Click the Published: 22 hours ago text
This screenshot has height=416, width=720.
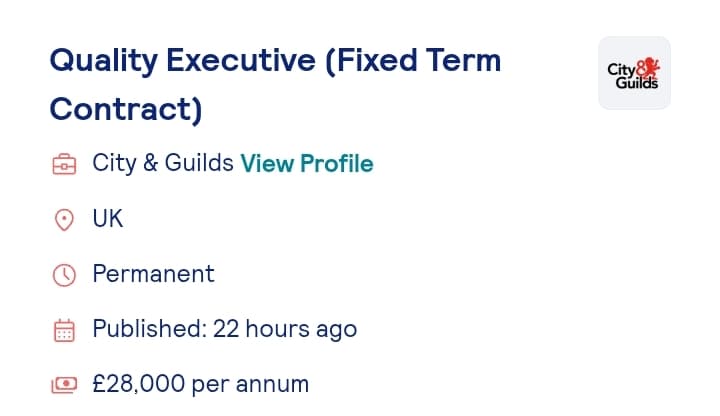pyautogui.click(x=225, y=329)
